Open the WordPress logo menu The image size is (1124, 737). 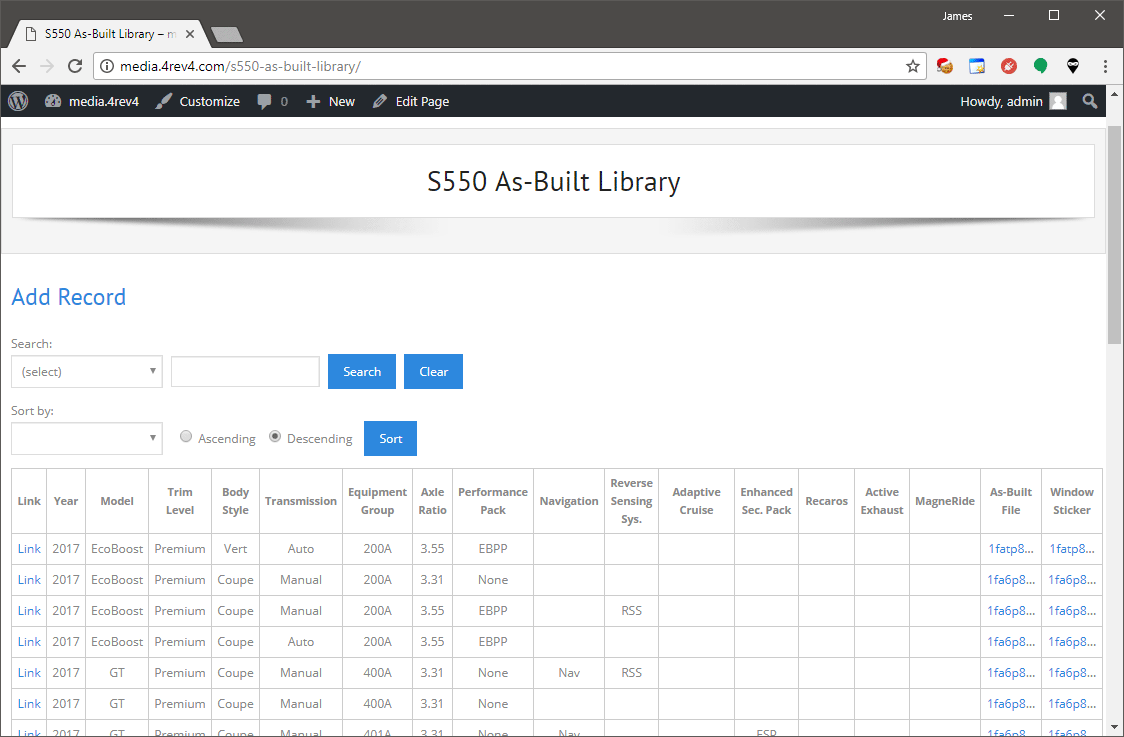pos(18,101)
